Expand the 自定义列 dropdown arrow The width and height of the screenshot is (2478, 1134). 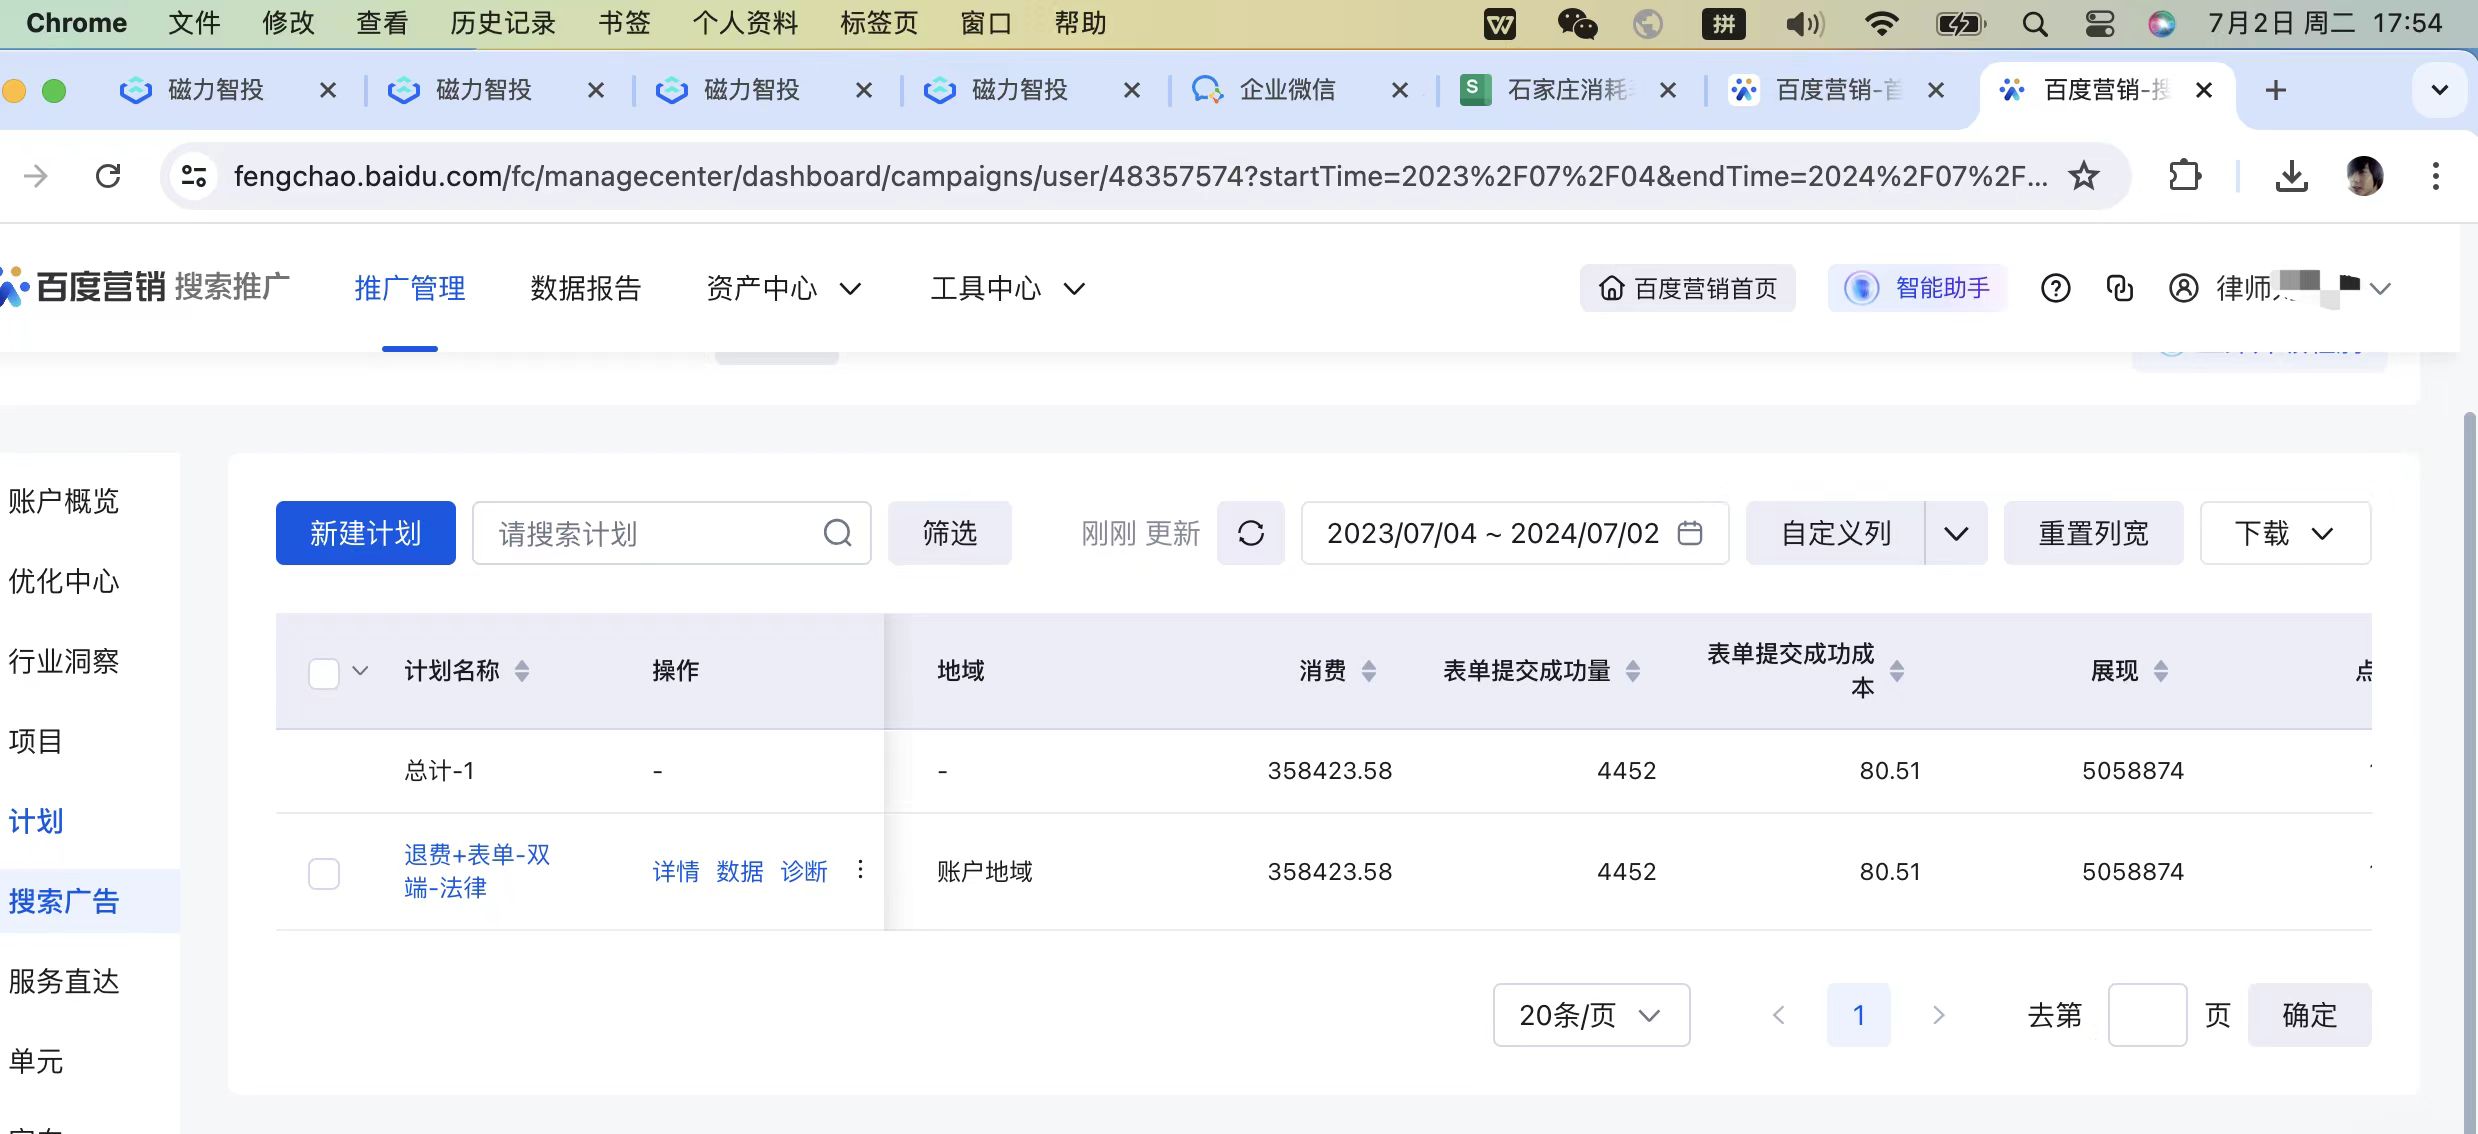pos(1956,533)
